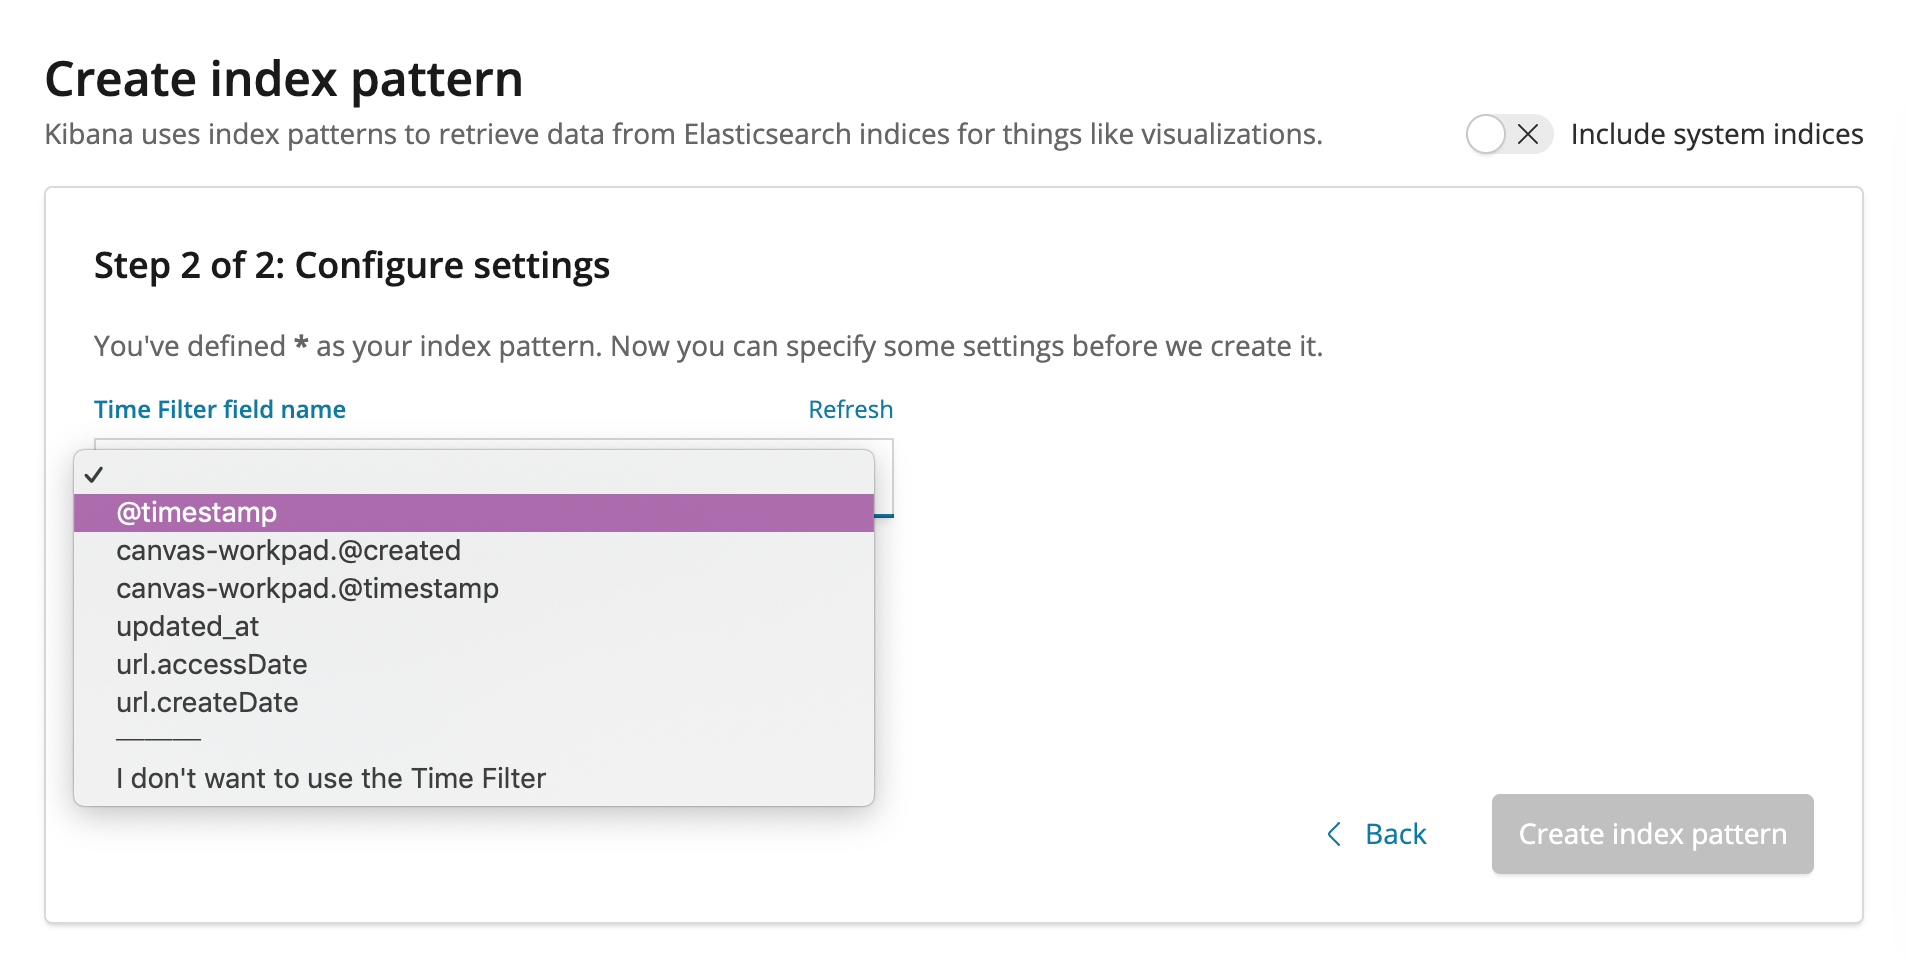This screenshot has width=1906, height=964.
Task: Click the Time Filter field name label
Action: (220, 410)
